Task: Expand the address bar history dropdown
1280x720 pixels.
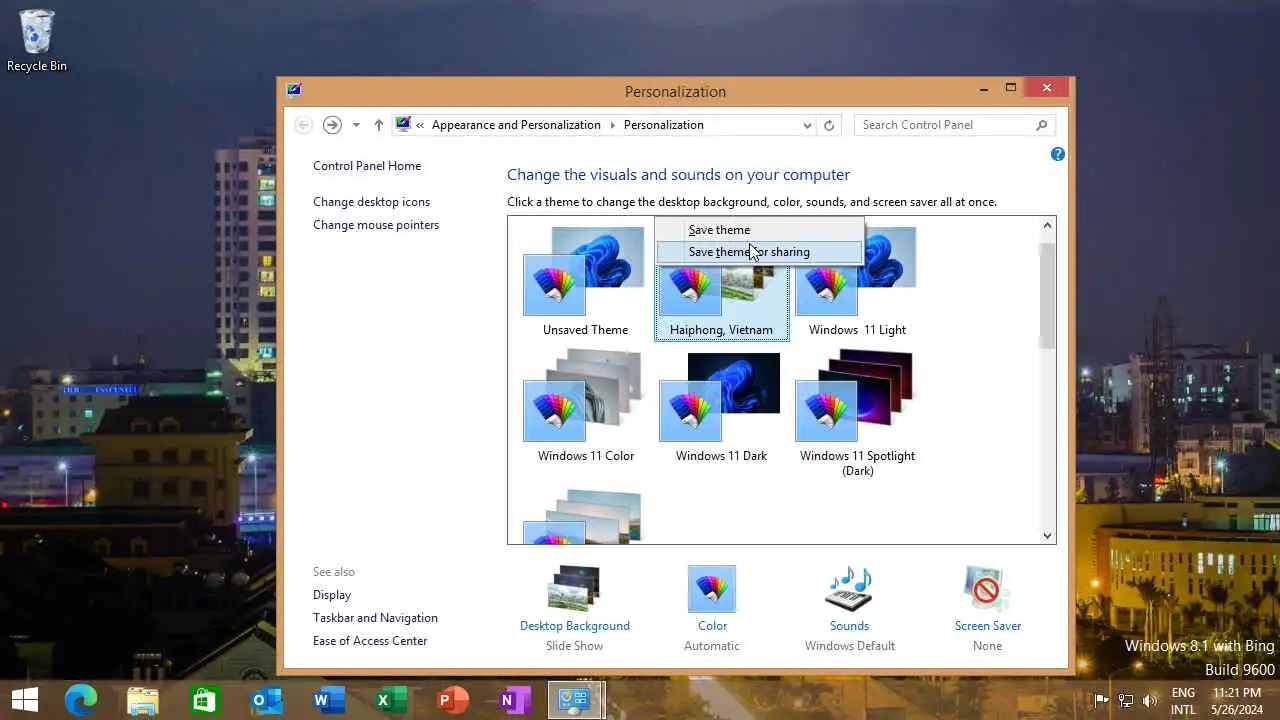Action: pos(807,125)
